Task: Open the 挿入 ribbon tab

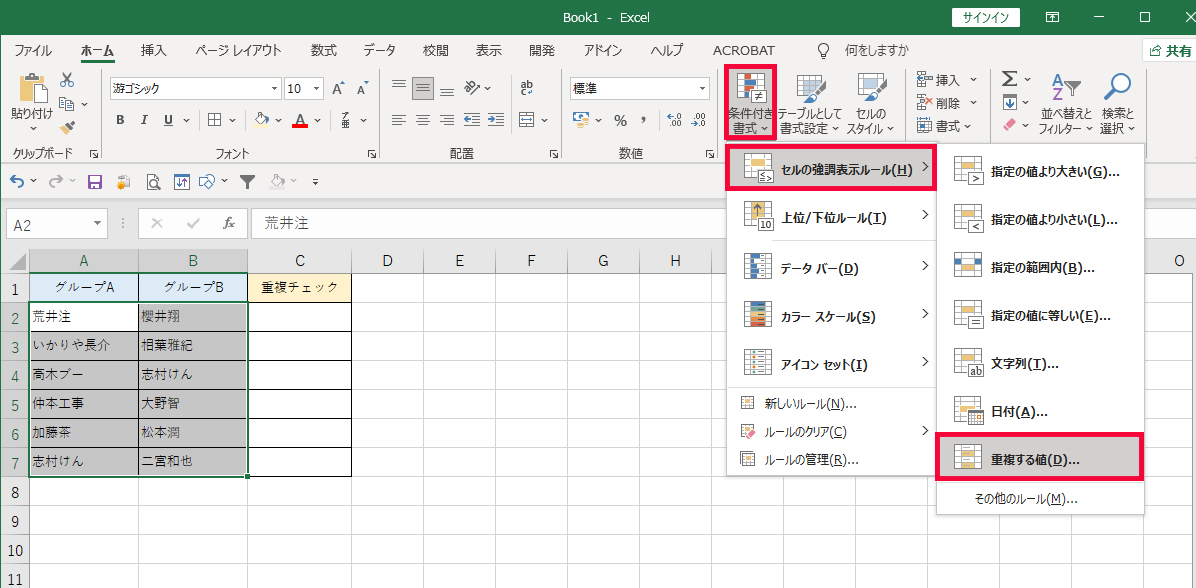Action: 153,50
